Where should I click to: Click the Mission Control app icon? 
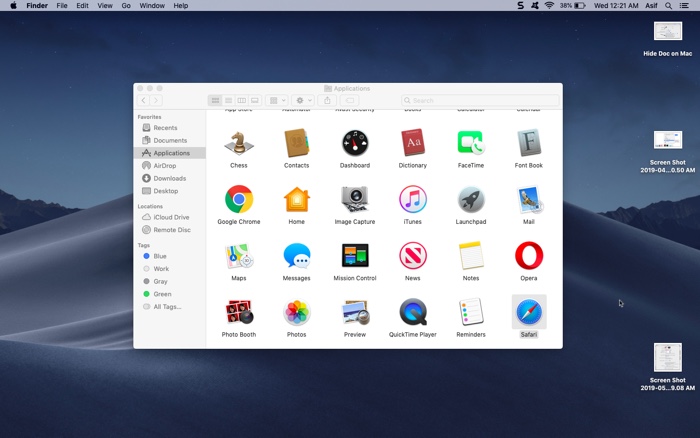(x=355, y=255)
